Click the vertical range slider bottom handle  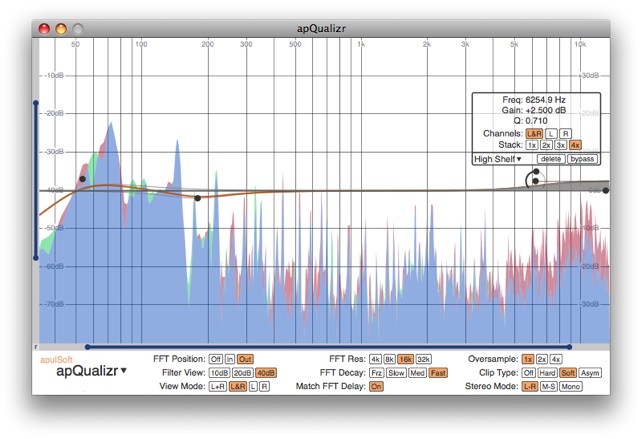click(x=36, y=258)
